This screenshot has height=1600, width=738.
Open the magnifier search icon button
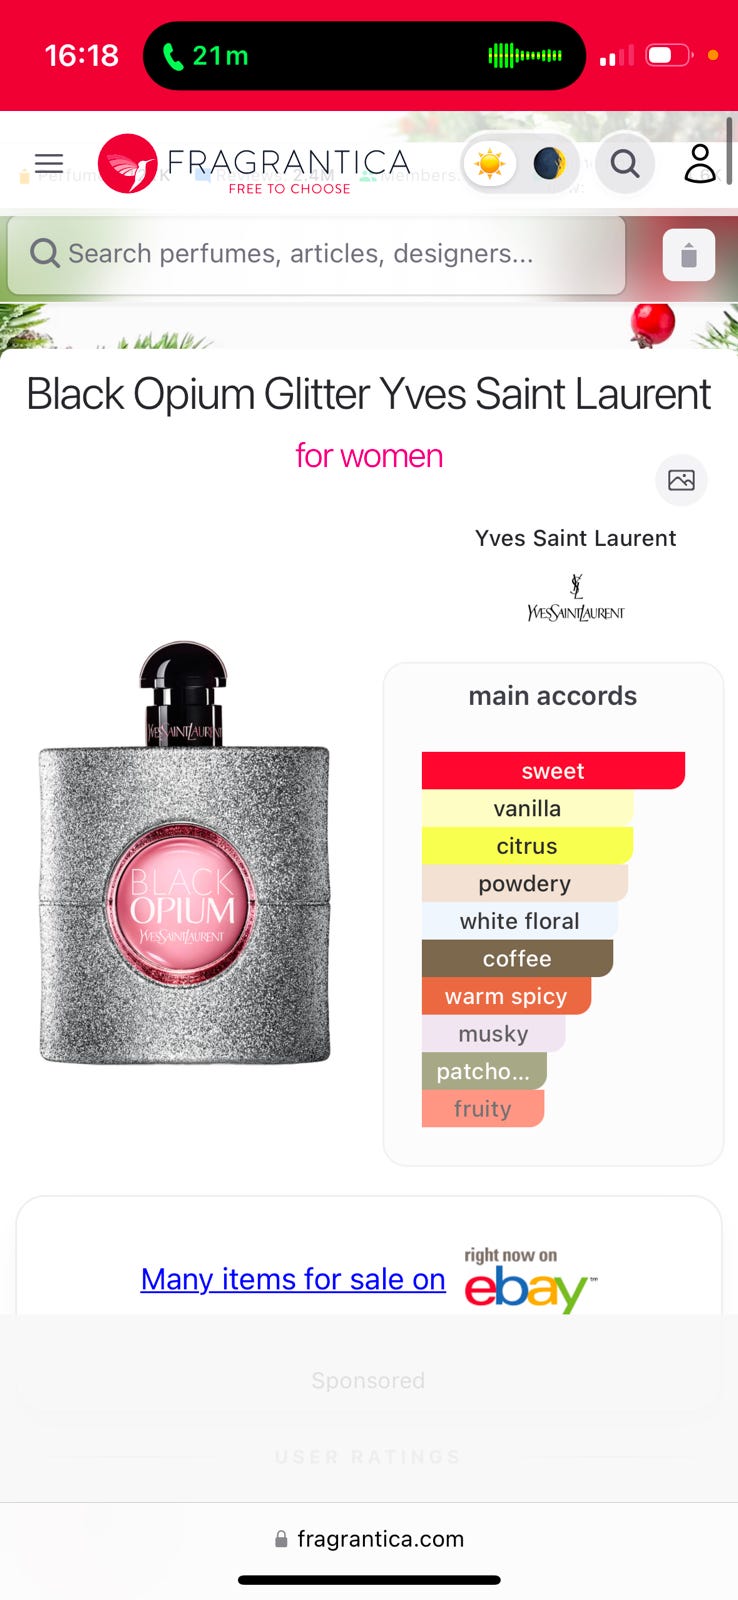pos(625,163)
